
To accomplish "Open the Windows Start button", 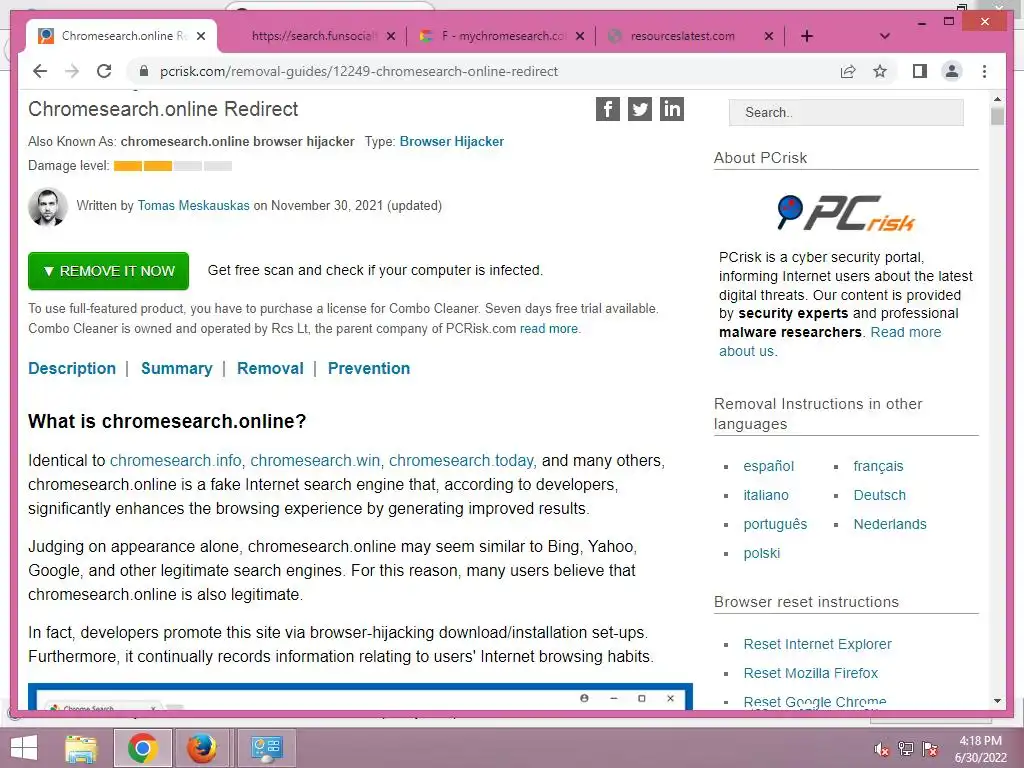I will coord(24,748).
